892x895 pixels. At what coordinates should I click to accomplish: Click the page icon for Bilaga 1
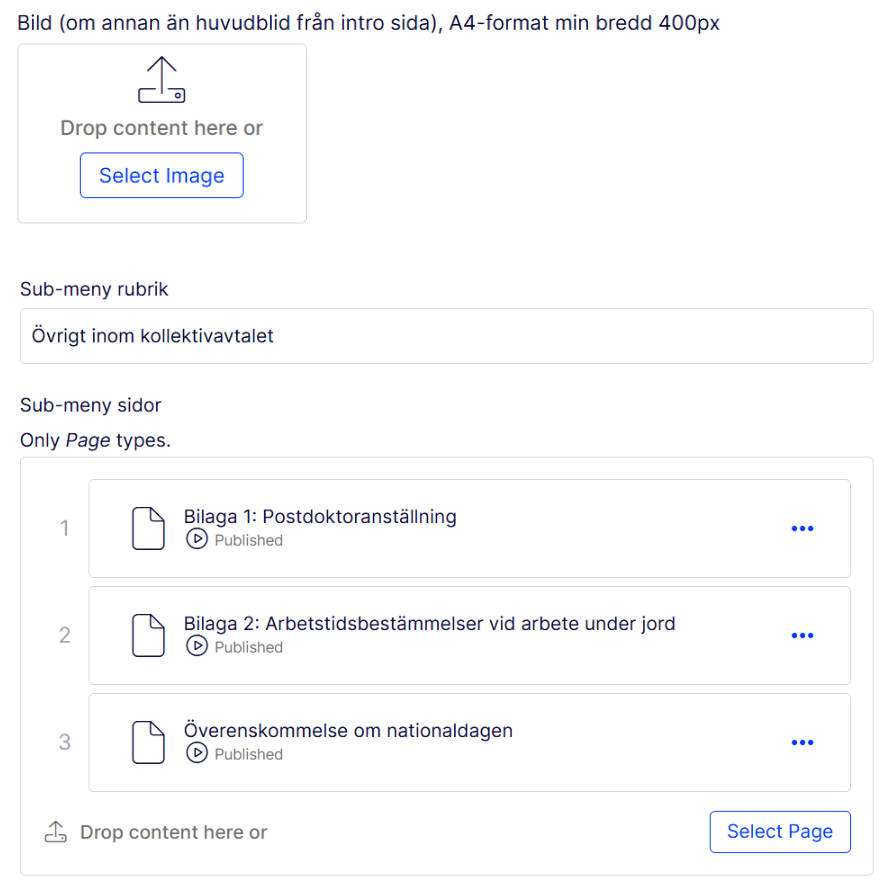point(149,528)
